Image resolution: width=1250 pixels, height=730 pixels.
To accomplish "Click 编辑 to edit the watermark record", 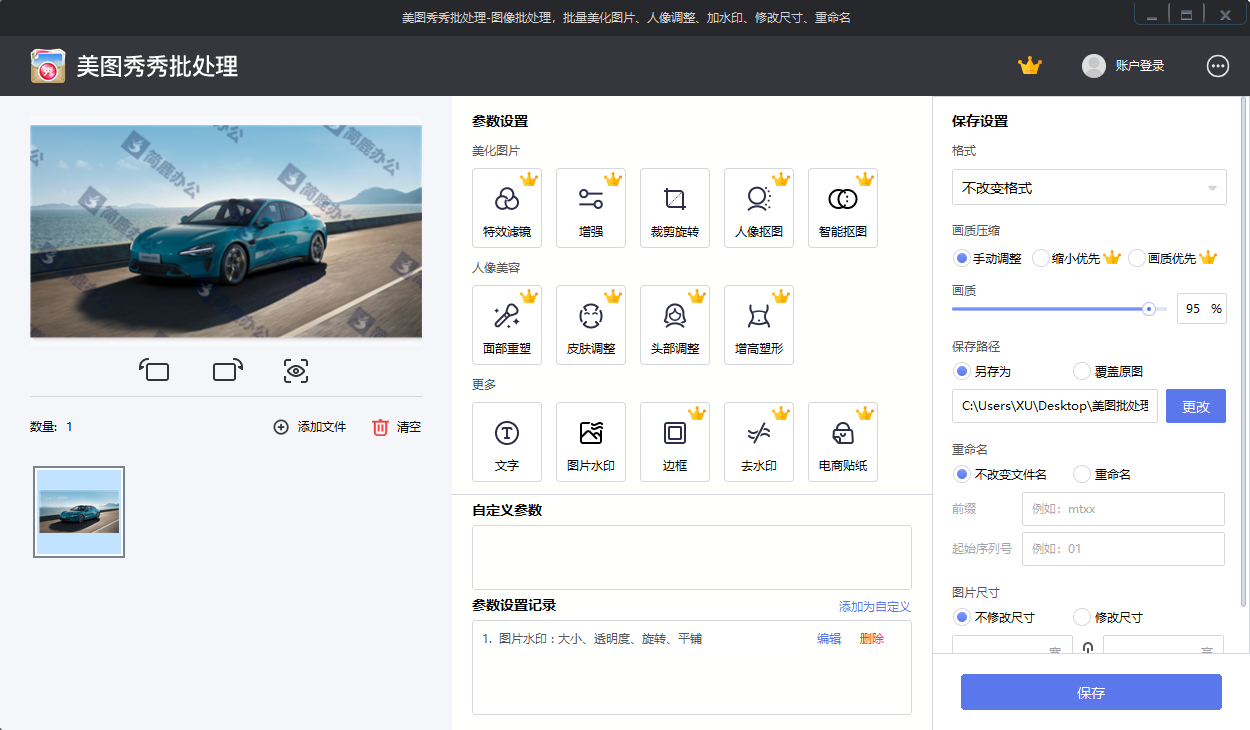I will point(828,638).
